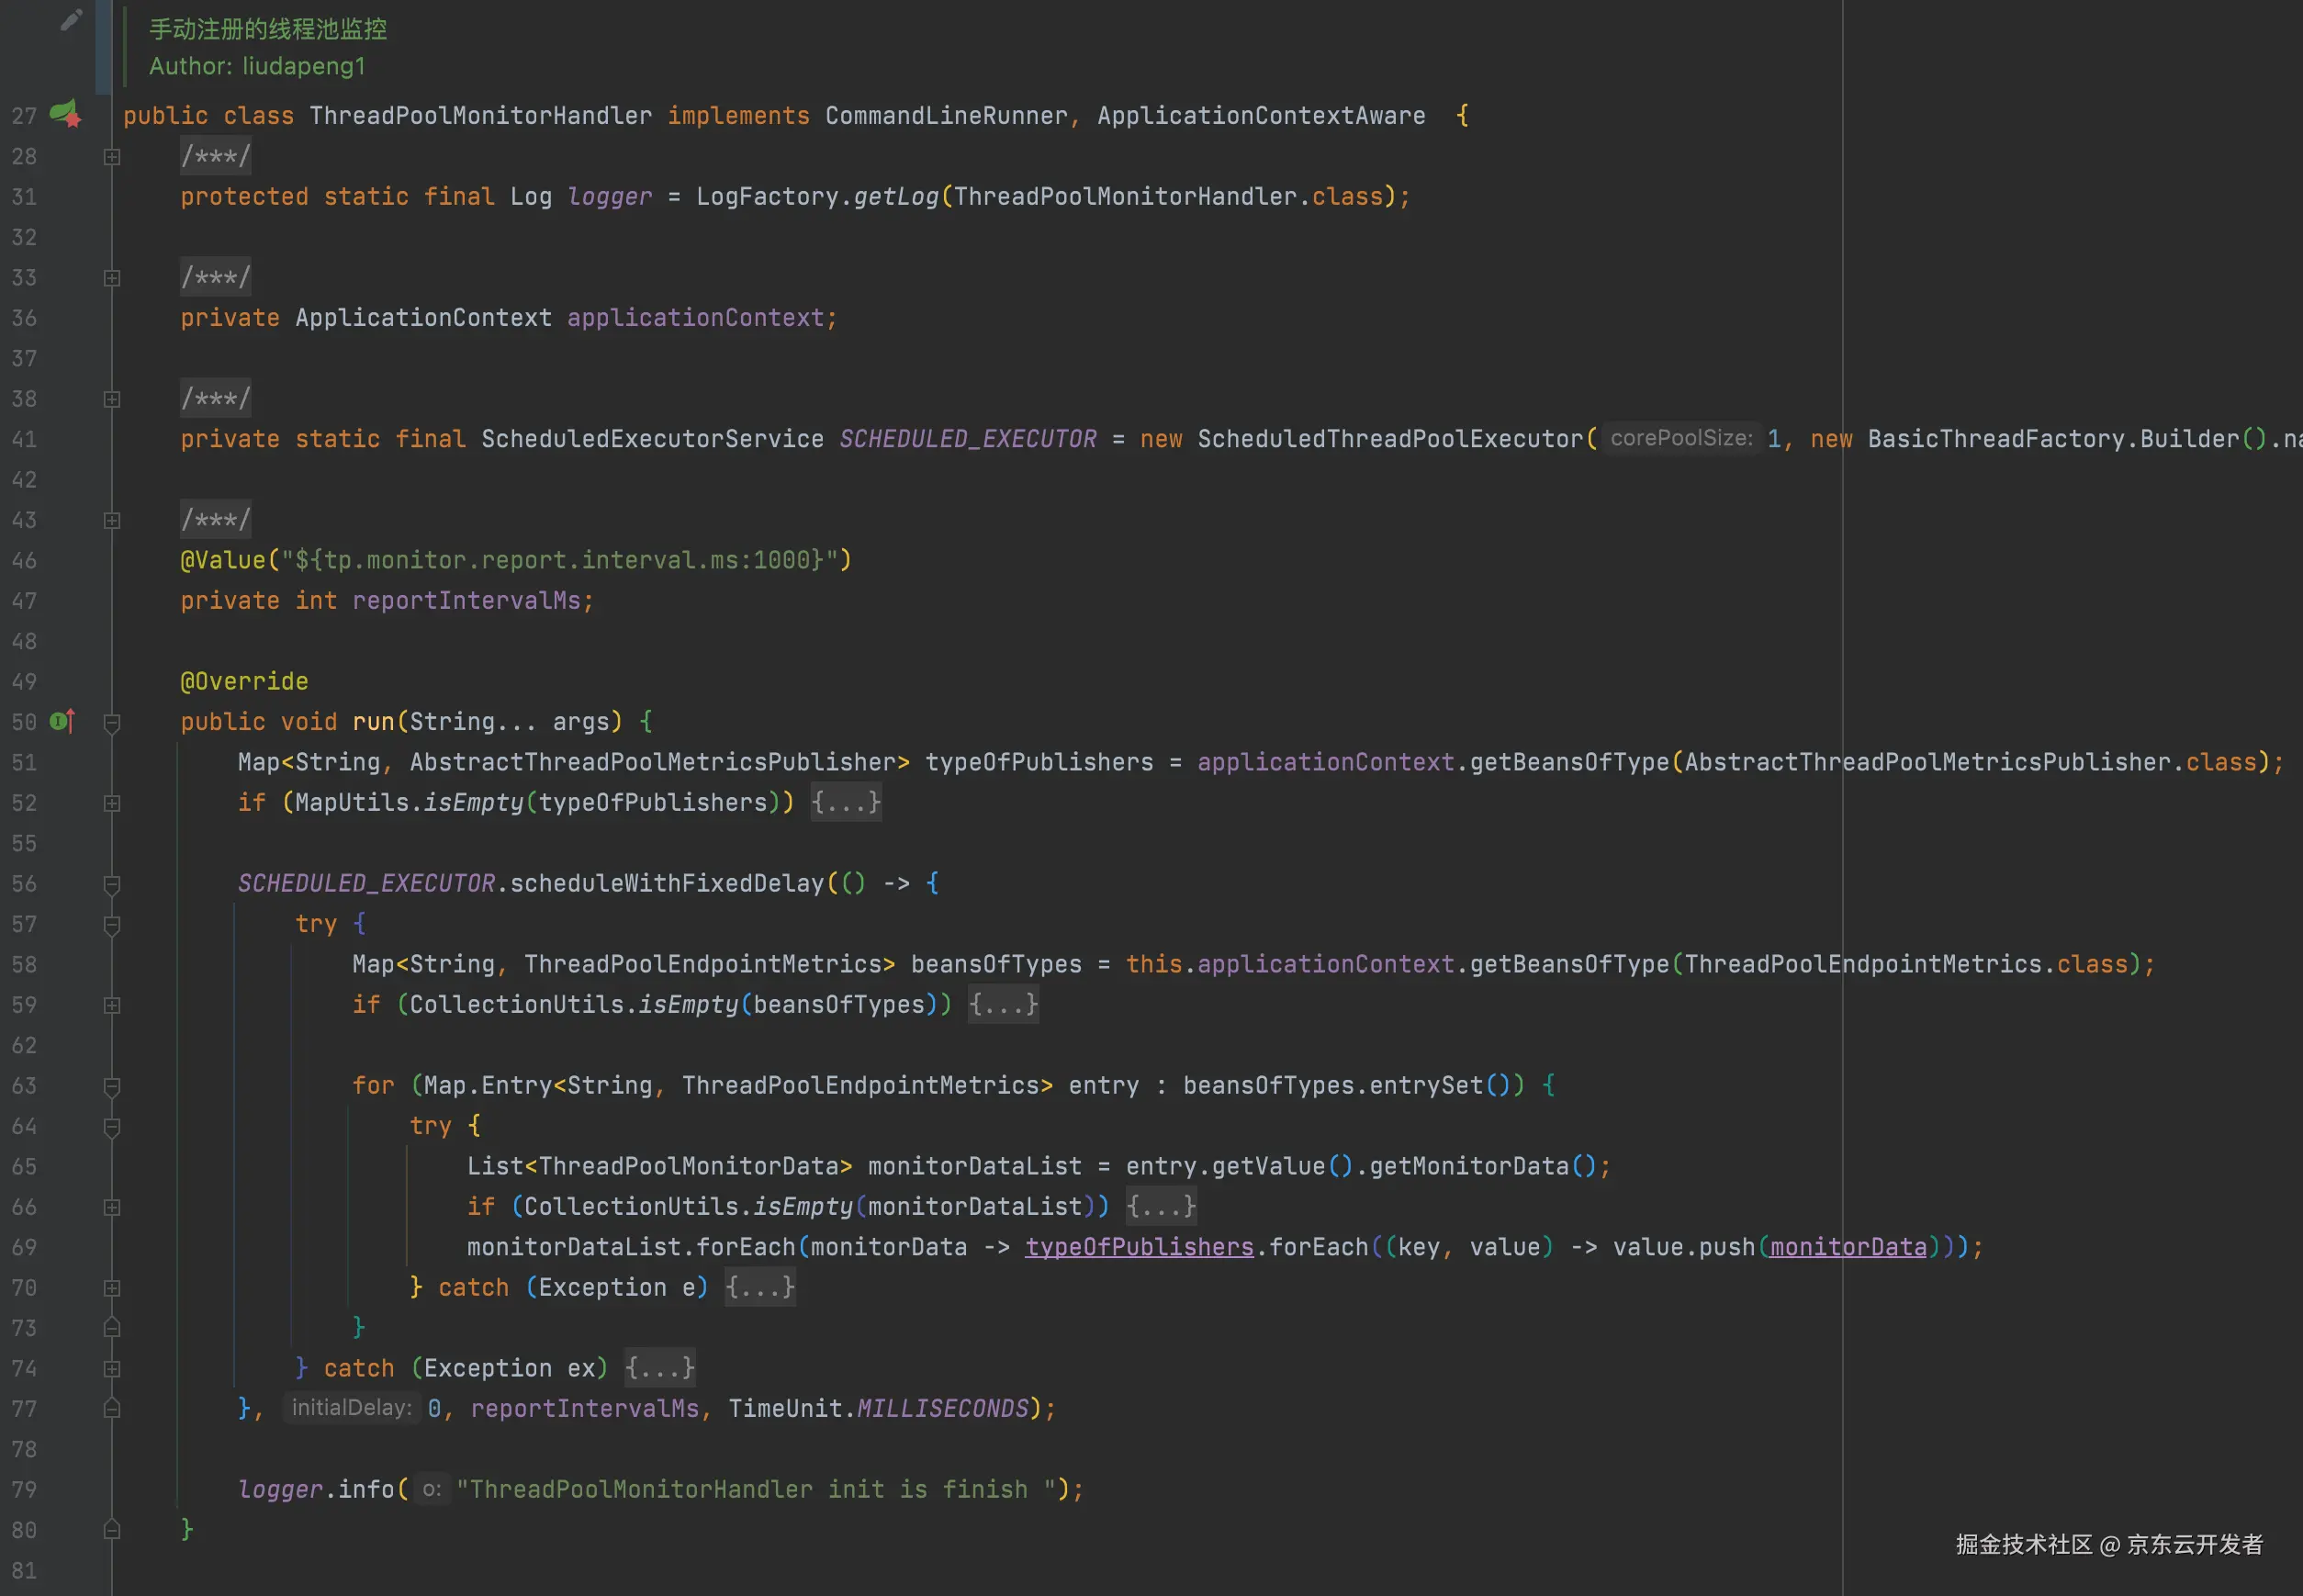The width and height of the screenshot is (2303, 1596).
Task: Click the implements-method gutter icon on line 50
Action: [63, 721]
